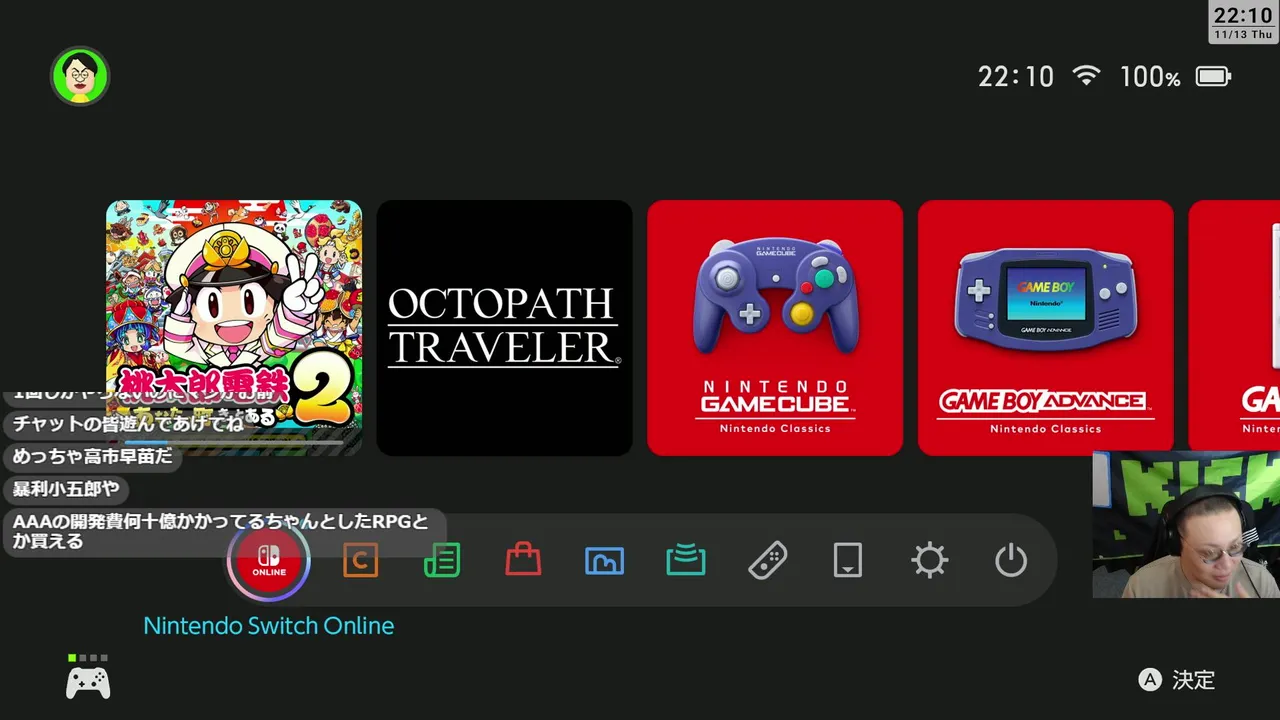
Task: Open the Controllers icon
Action: 767,561
